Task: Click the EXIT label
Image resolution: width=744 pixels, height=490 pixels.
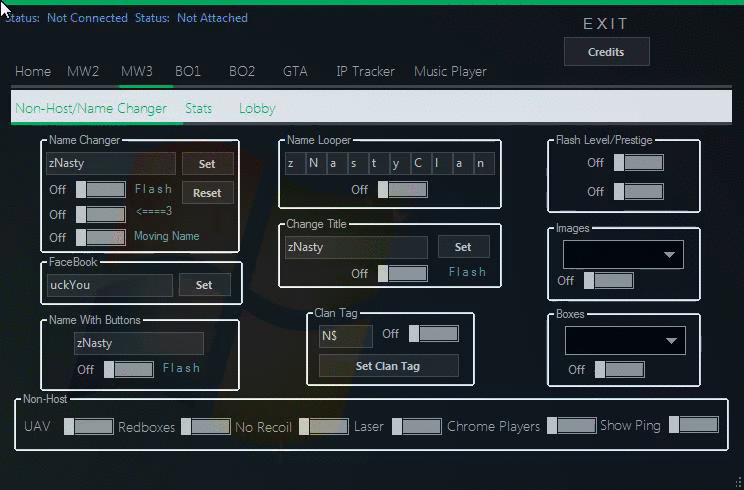Action: [606, 24]
